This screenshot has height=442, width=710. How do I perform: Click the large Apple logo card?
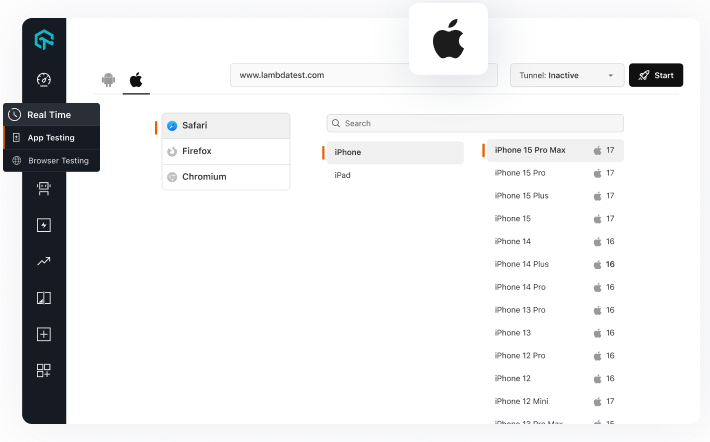(x=448, y=39)
